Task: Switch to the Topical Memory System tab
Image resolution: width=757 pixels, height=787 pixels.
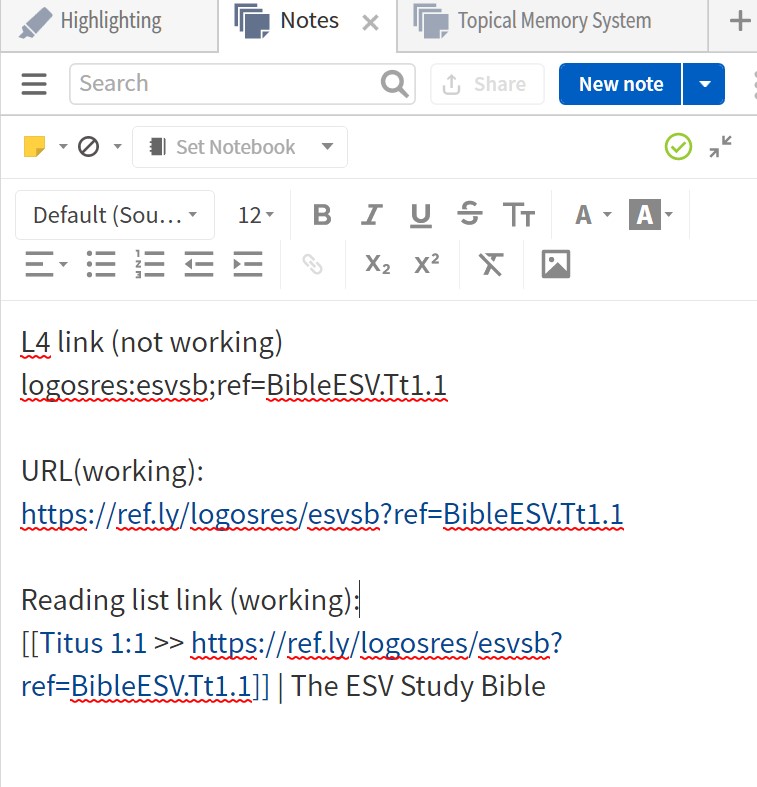Action: pos(552,22)
